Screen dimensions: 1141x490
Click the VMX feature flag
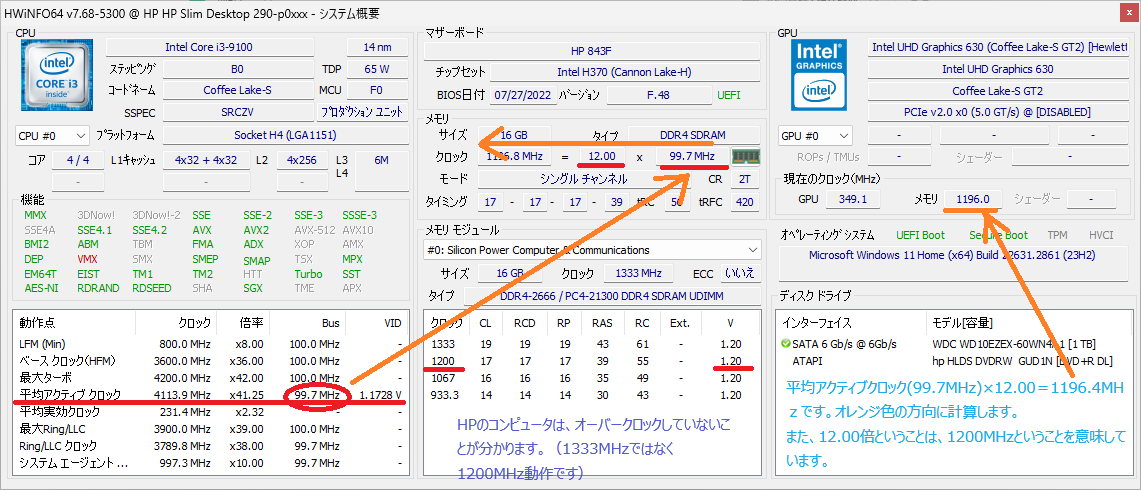87,259
